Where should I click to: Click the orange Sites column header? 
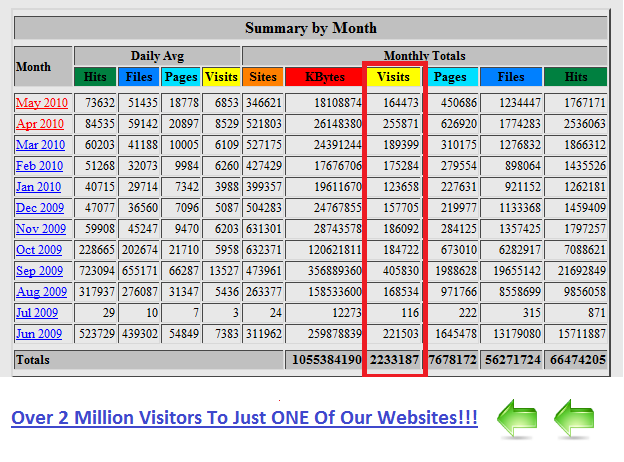tap(263, 76)
